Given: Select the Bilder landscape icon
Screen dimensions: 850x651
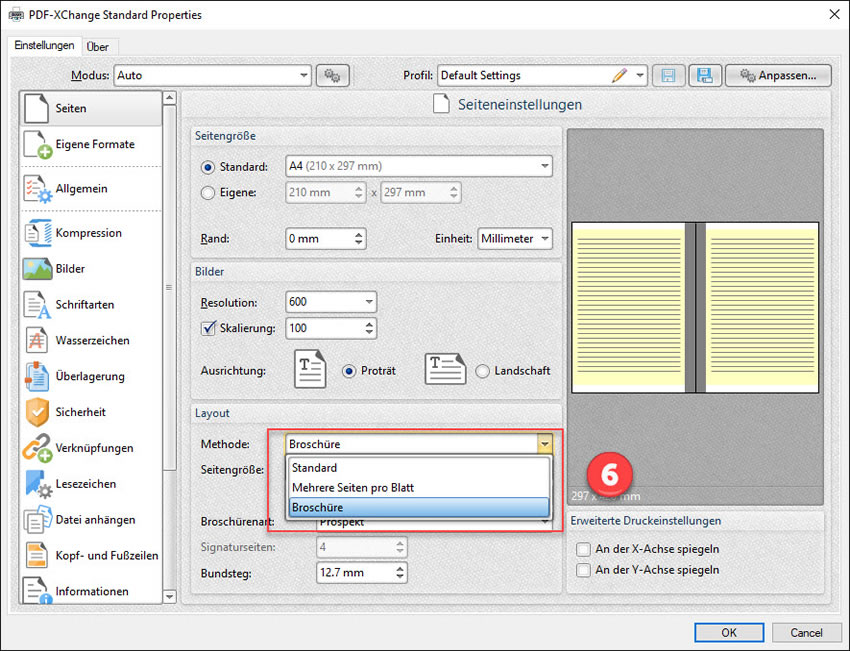Looking at the screenshot, I should coord(37,269).
